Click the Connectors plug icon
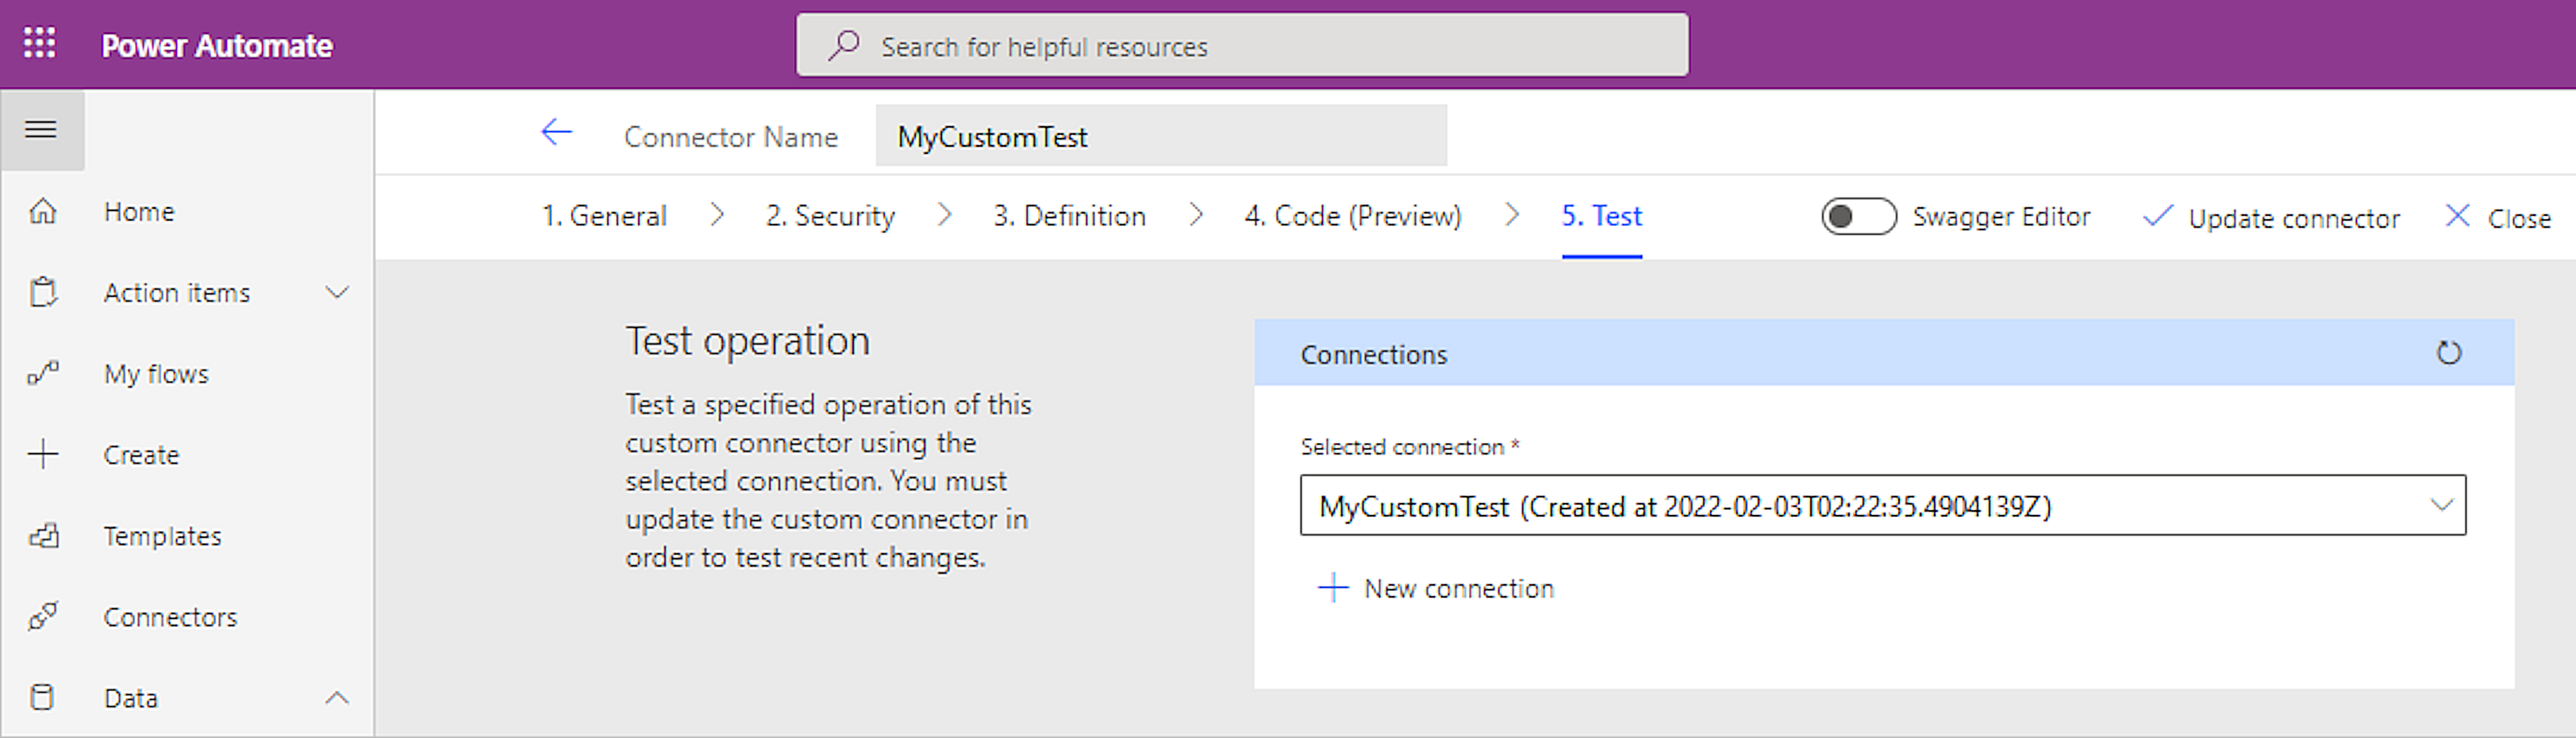Screen dimensions: 2576x738 tap(43, 617)
